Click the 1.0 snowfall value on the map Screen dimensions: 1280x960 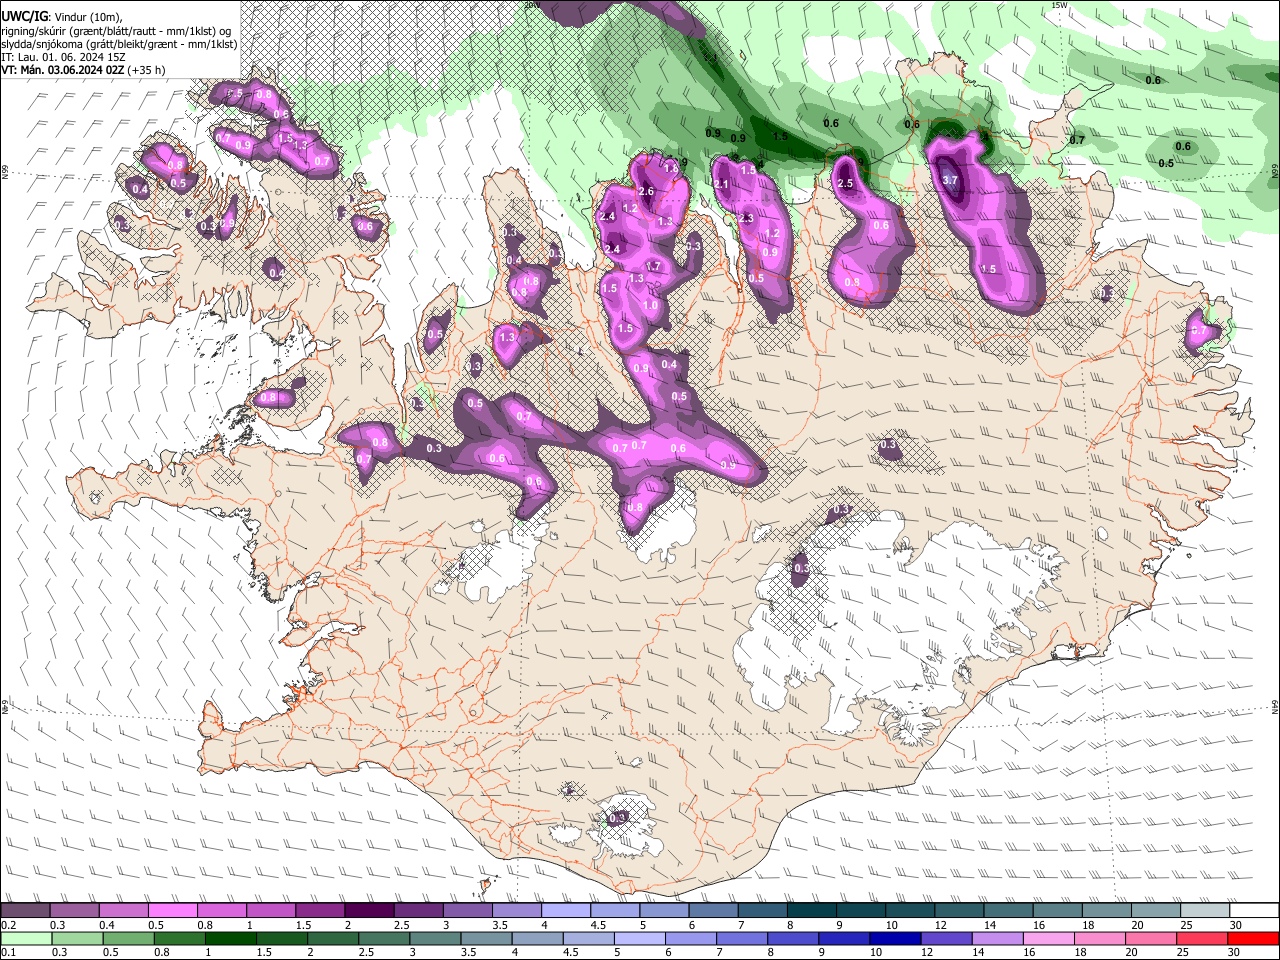click(x=650, y=306)
